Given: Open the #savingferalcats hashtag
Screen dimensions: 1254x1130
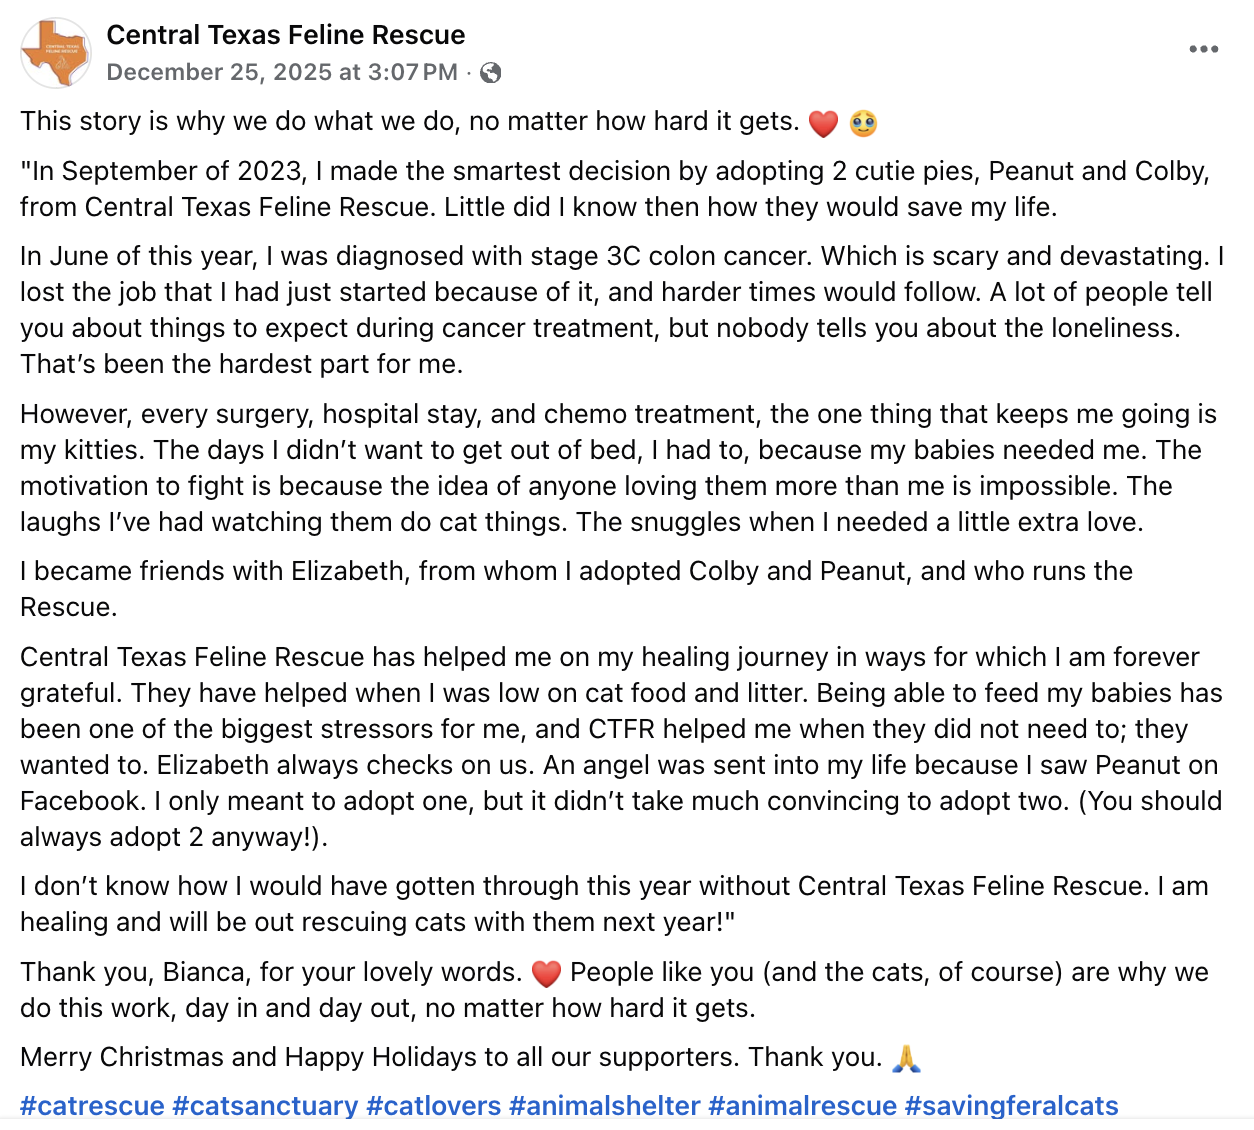Looking at the screenshot, I should [x=1011, y=1105].
